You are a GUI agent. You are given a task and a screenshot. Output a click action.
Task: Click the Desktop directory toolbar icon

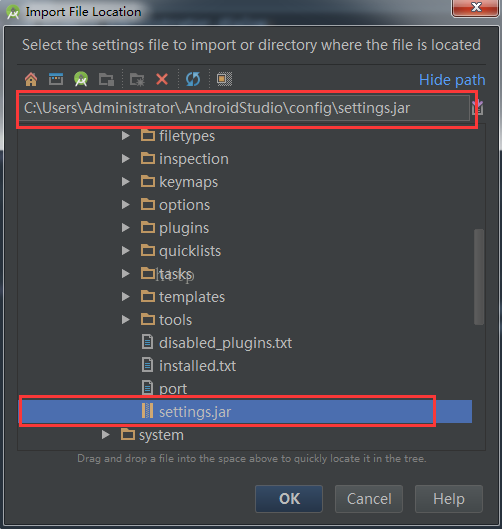[x=56, y=79]
